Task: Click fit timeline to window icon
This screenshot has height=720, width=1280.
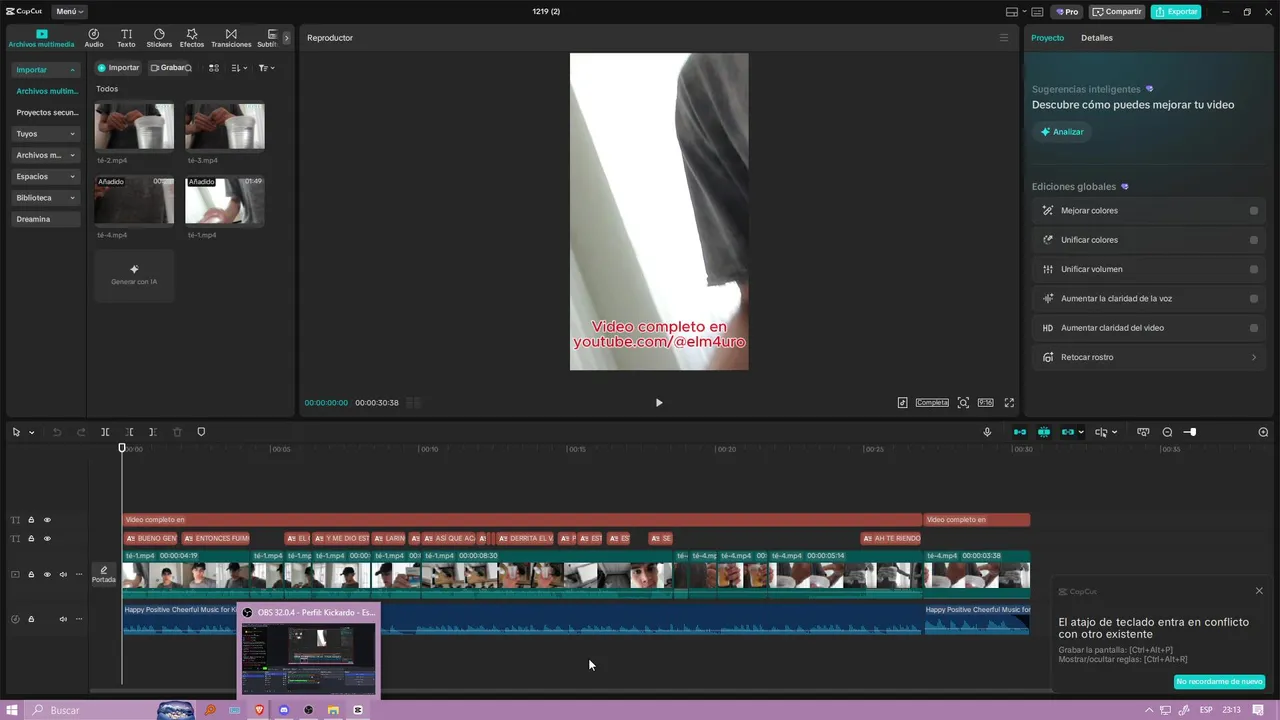Action: [x=1143, y=432]
